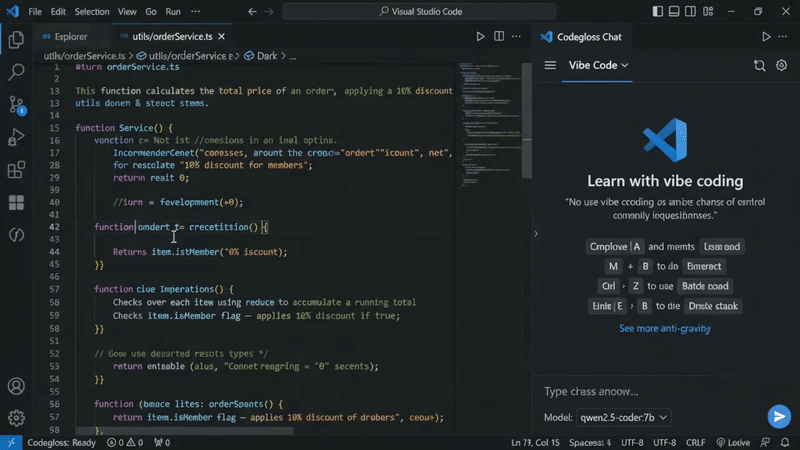
Task: Click the Command Center search box
Action: [419, 11]
